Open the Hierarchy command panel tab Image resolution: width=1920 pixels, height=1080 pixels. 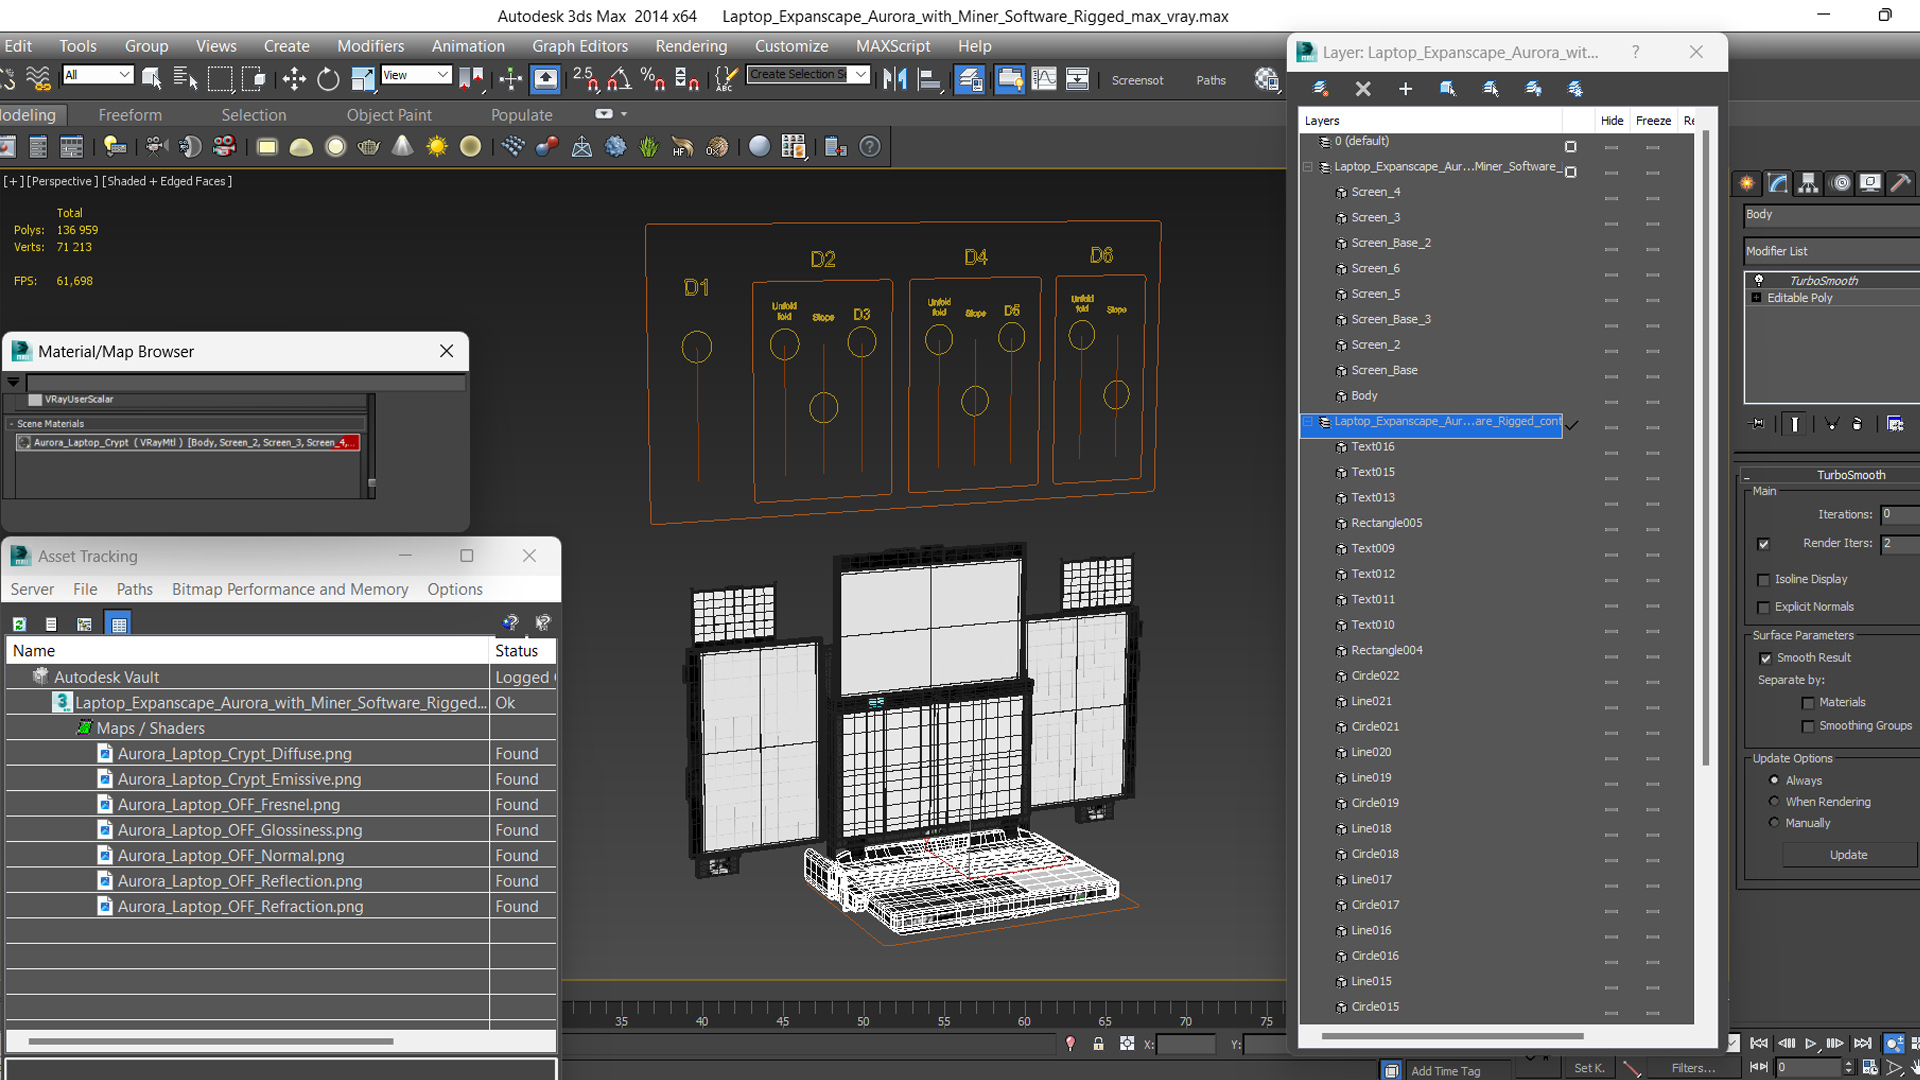(1808, 183)
